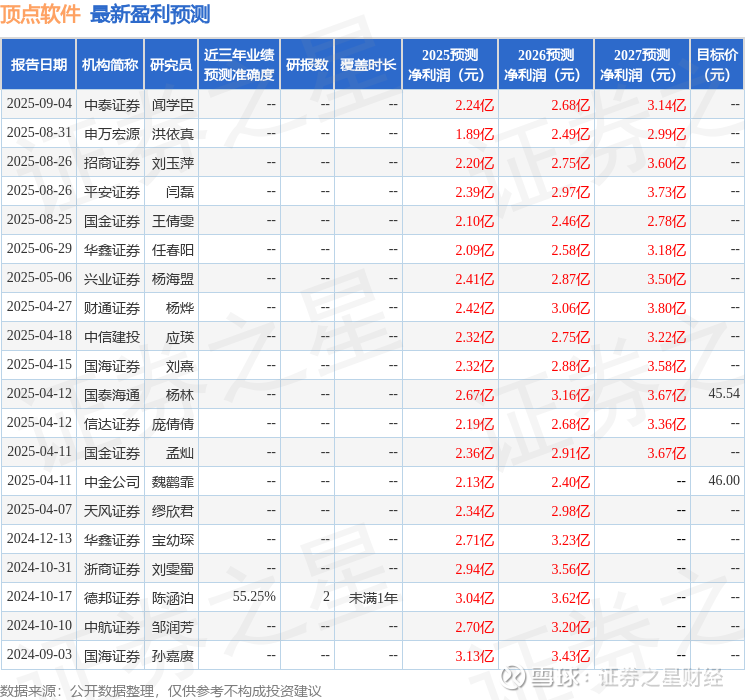The image size is (745, 700).
Task: Click analyst name 邹润芳
Action: (173, 627)
